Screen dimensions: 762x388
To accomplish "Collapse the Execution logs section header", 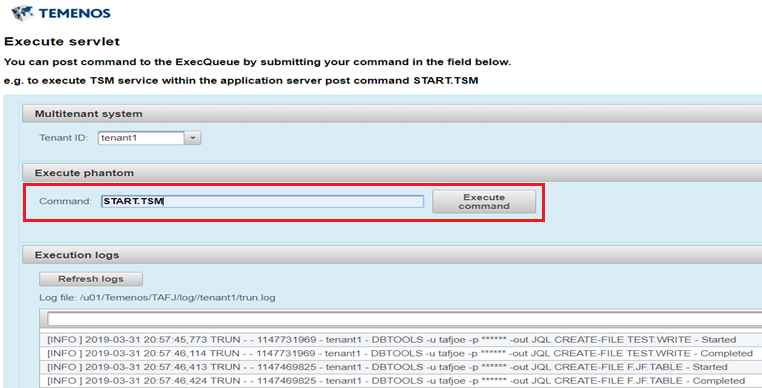I will pos(392,255).
